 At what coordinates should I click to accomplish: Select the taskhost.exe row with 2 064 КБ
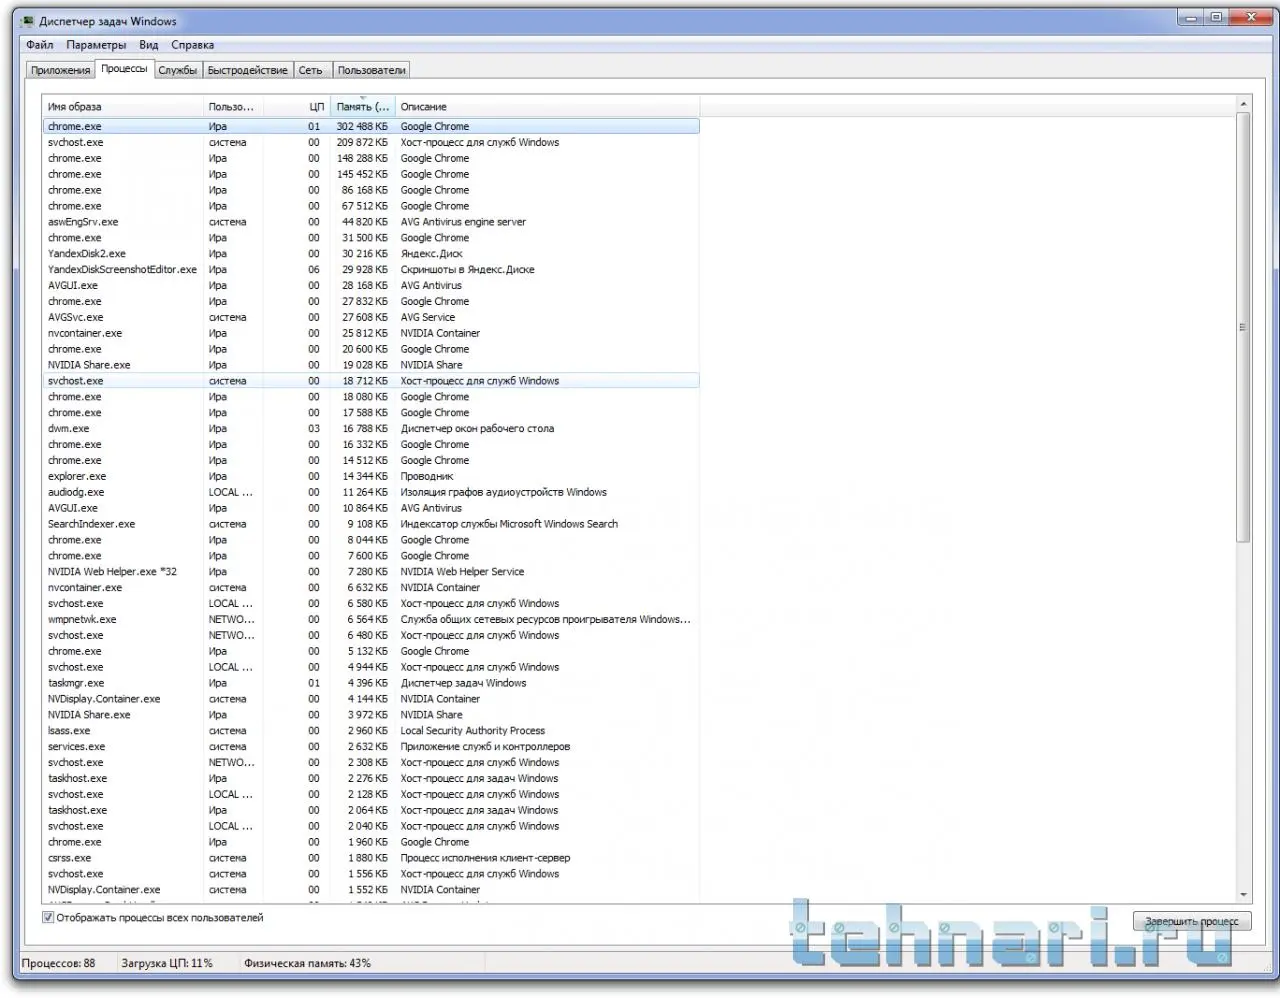coord(371,811)
